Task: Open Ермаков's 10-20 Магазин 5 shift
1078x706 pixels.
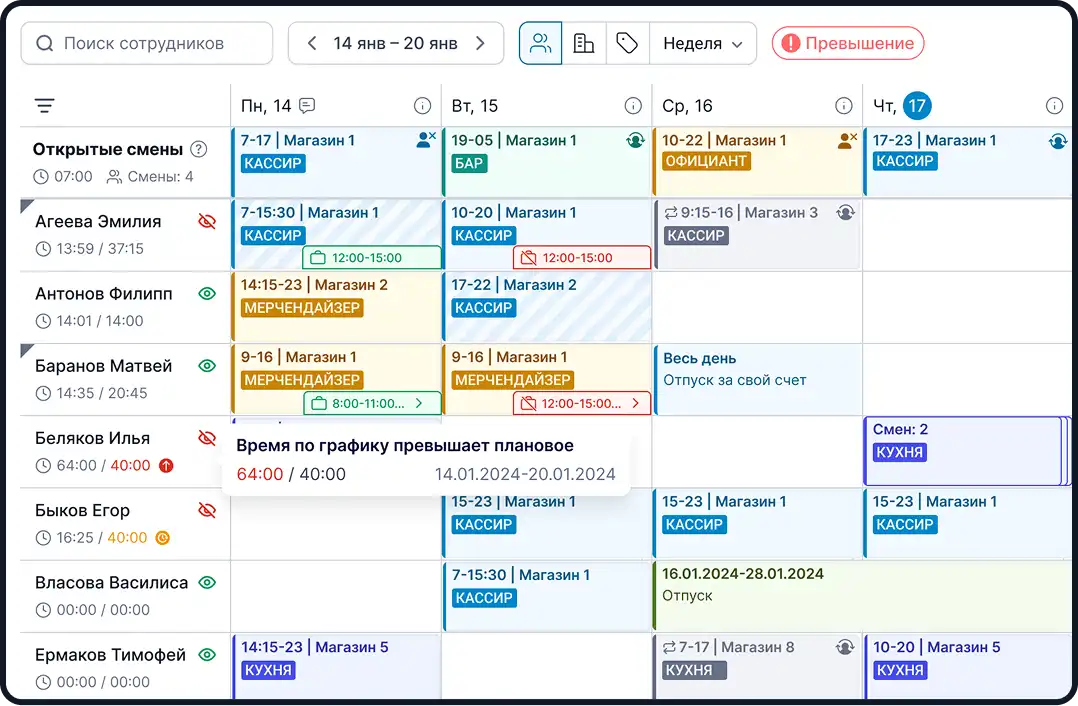Action: click(968, 667)
